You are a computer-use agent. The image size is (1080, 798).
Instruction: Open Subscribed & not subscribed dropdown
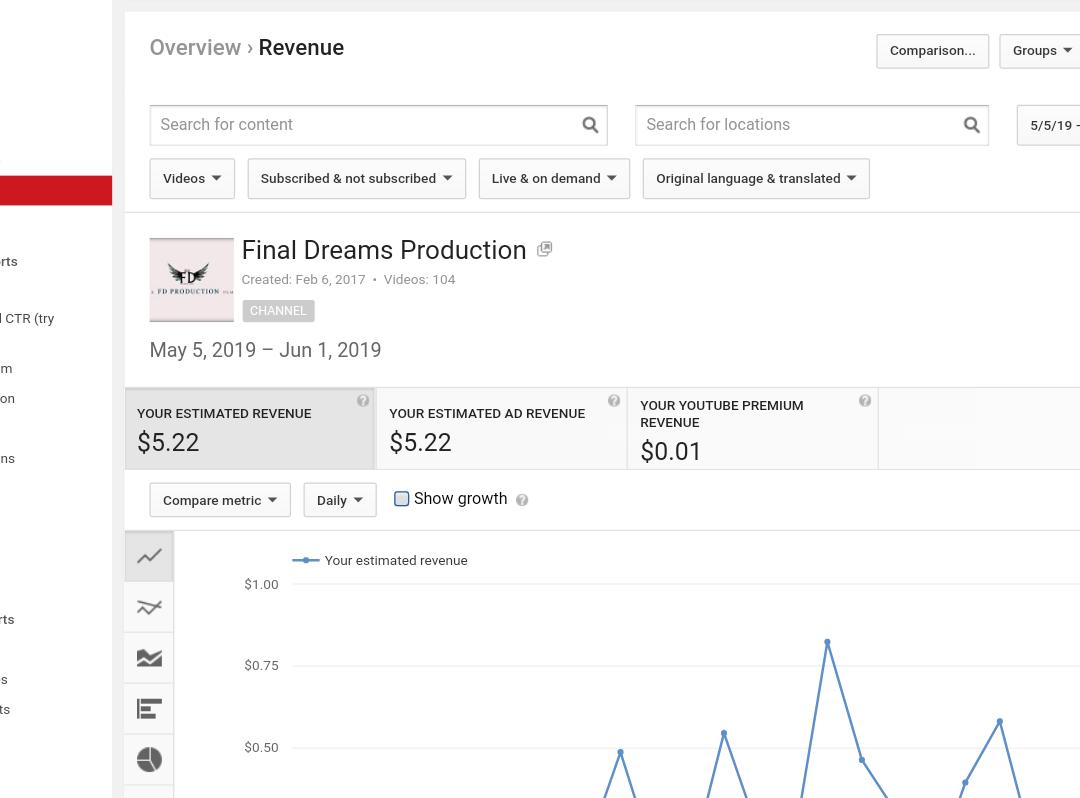click(x=357, y=178)
